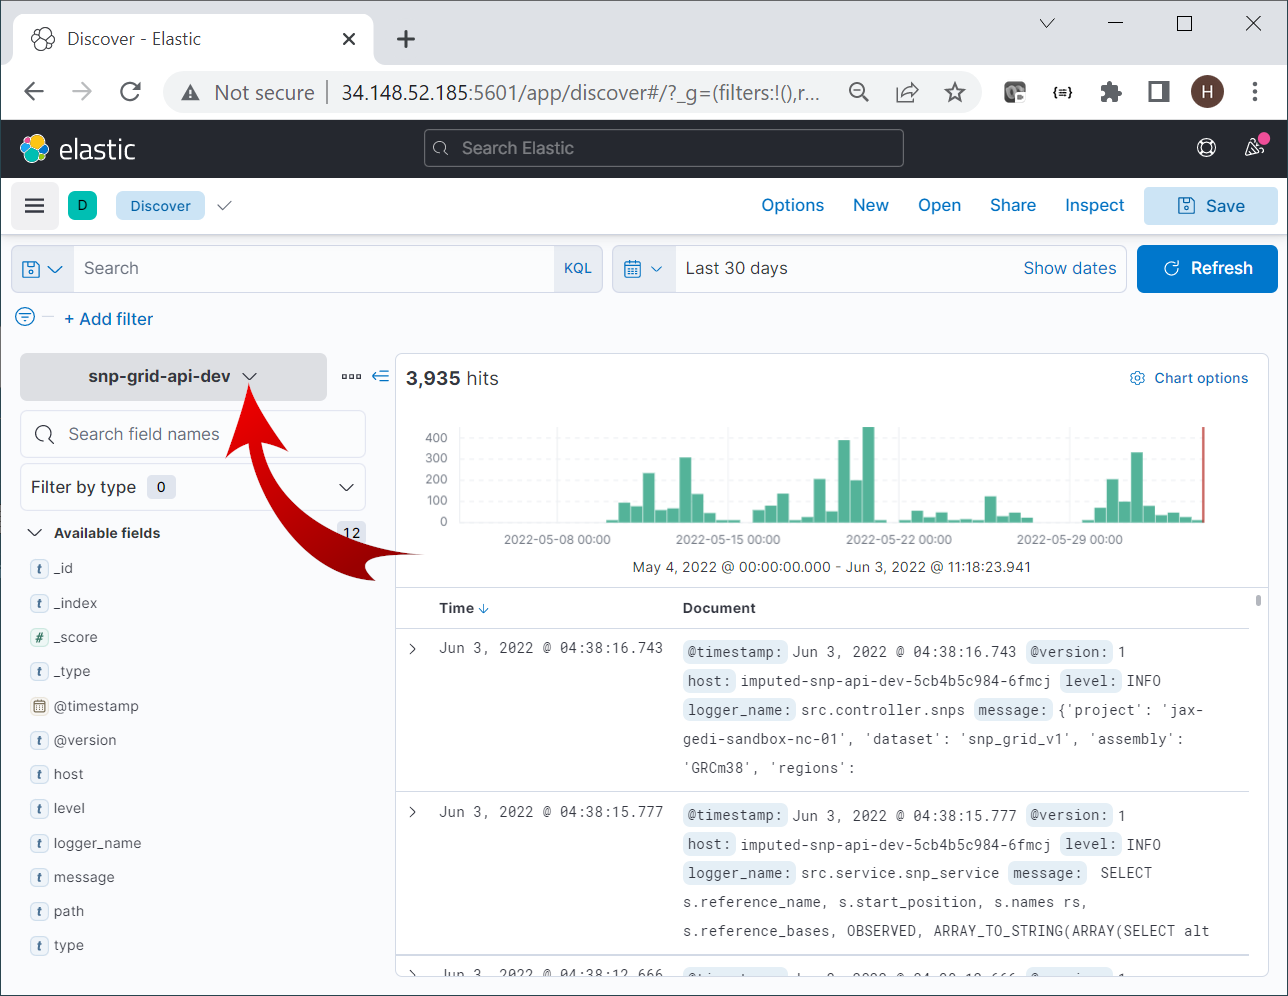Open the newsfeed celebration icon
Screen dimensions: 1288x996
point(1255,147)
